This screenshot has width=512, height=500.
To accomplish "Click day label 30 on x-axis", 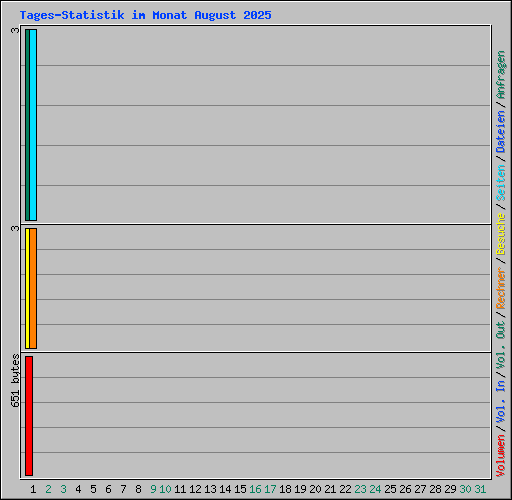I will pos(465,489).
